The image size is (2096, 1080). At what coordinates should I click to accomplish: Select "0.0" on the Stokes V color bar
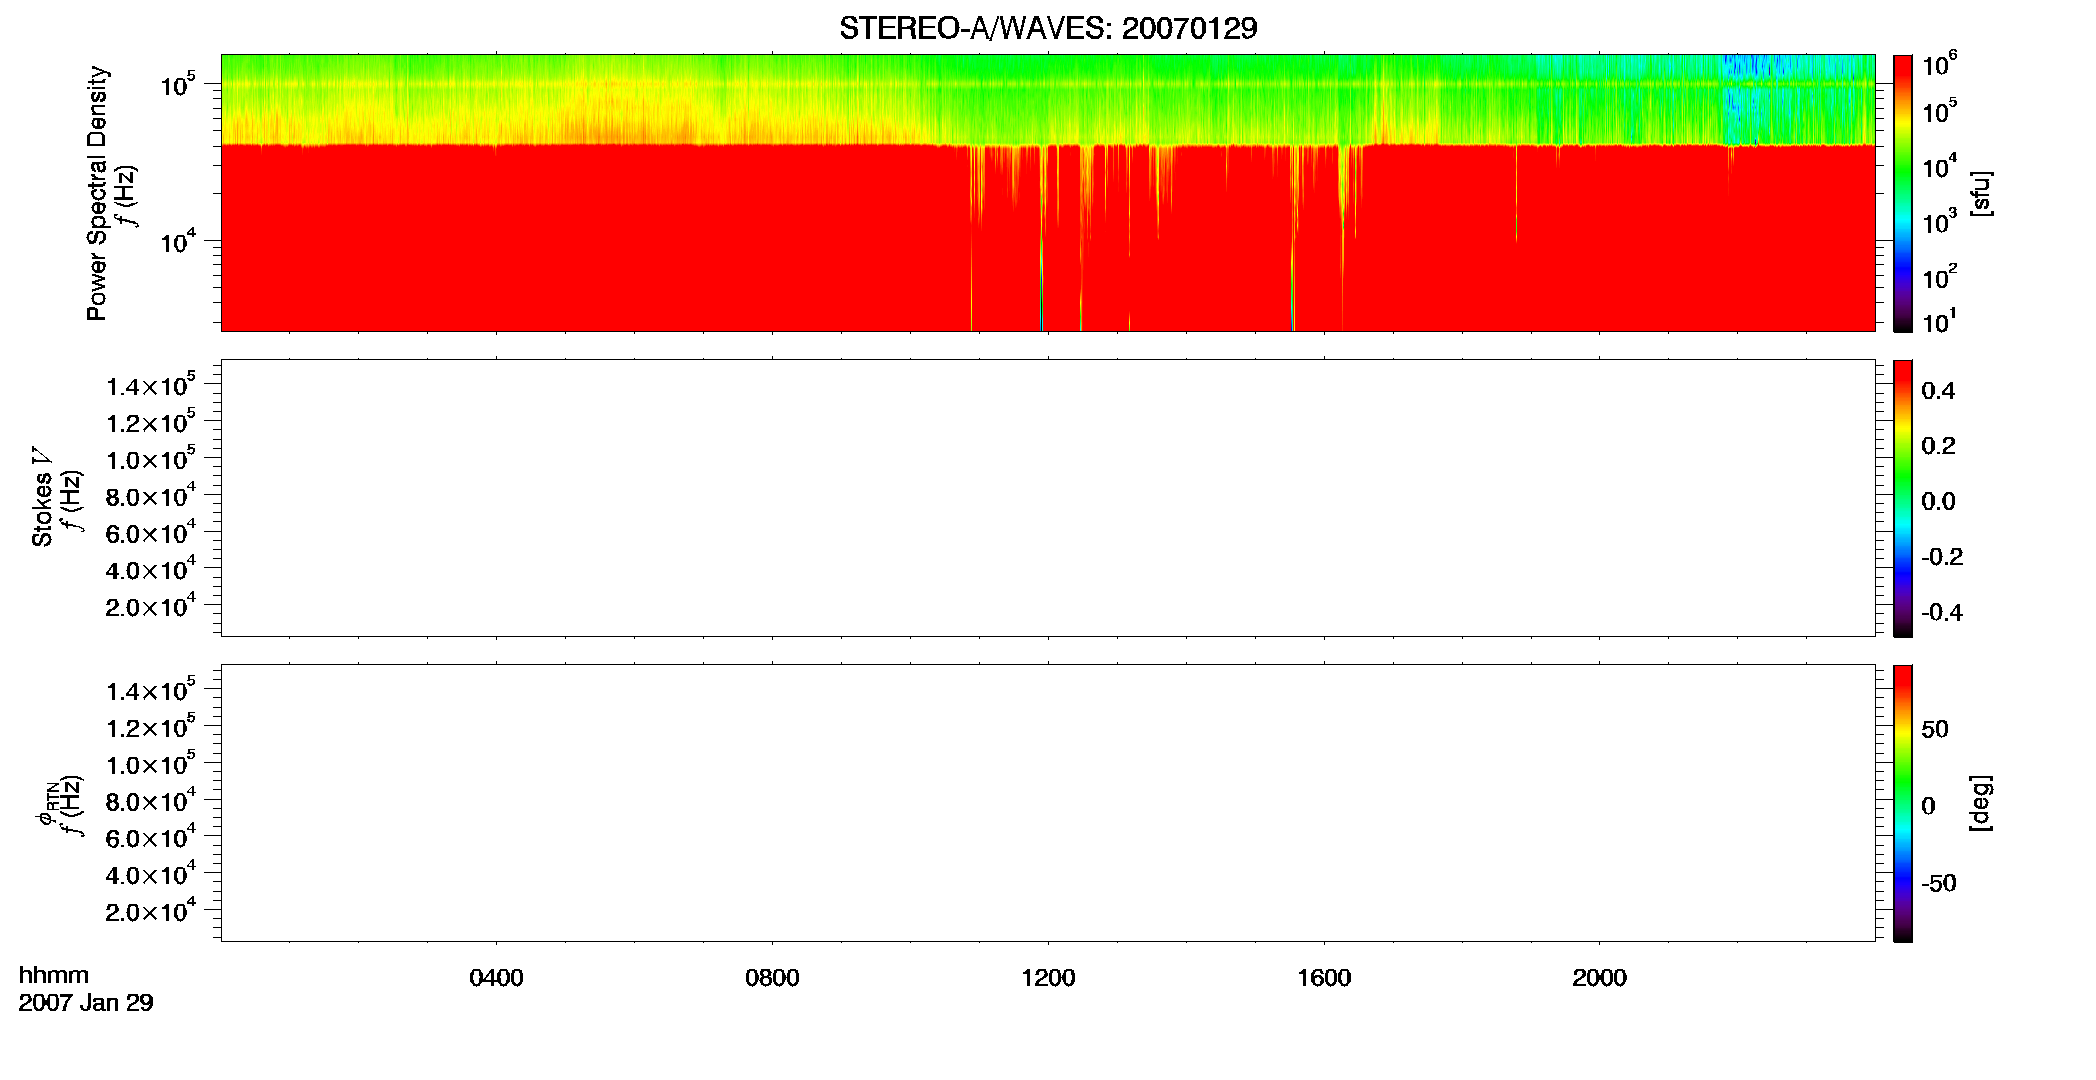1938,502
